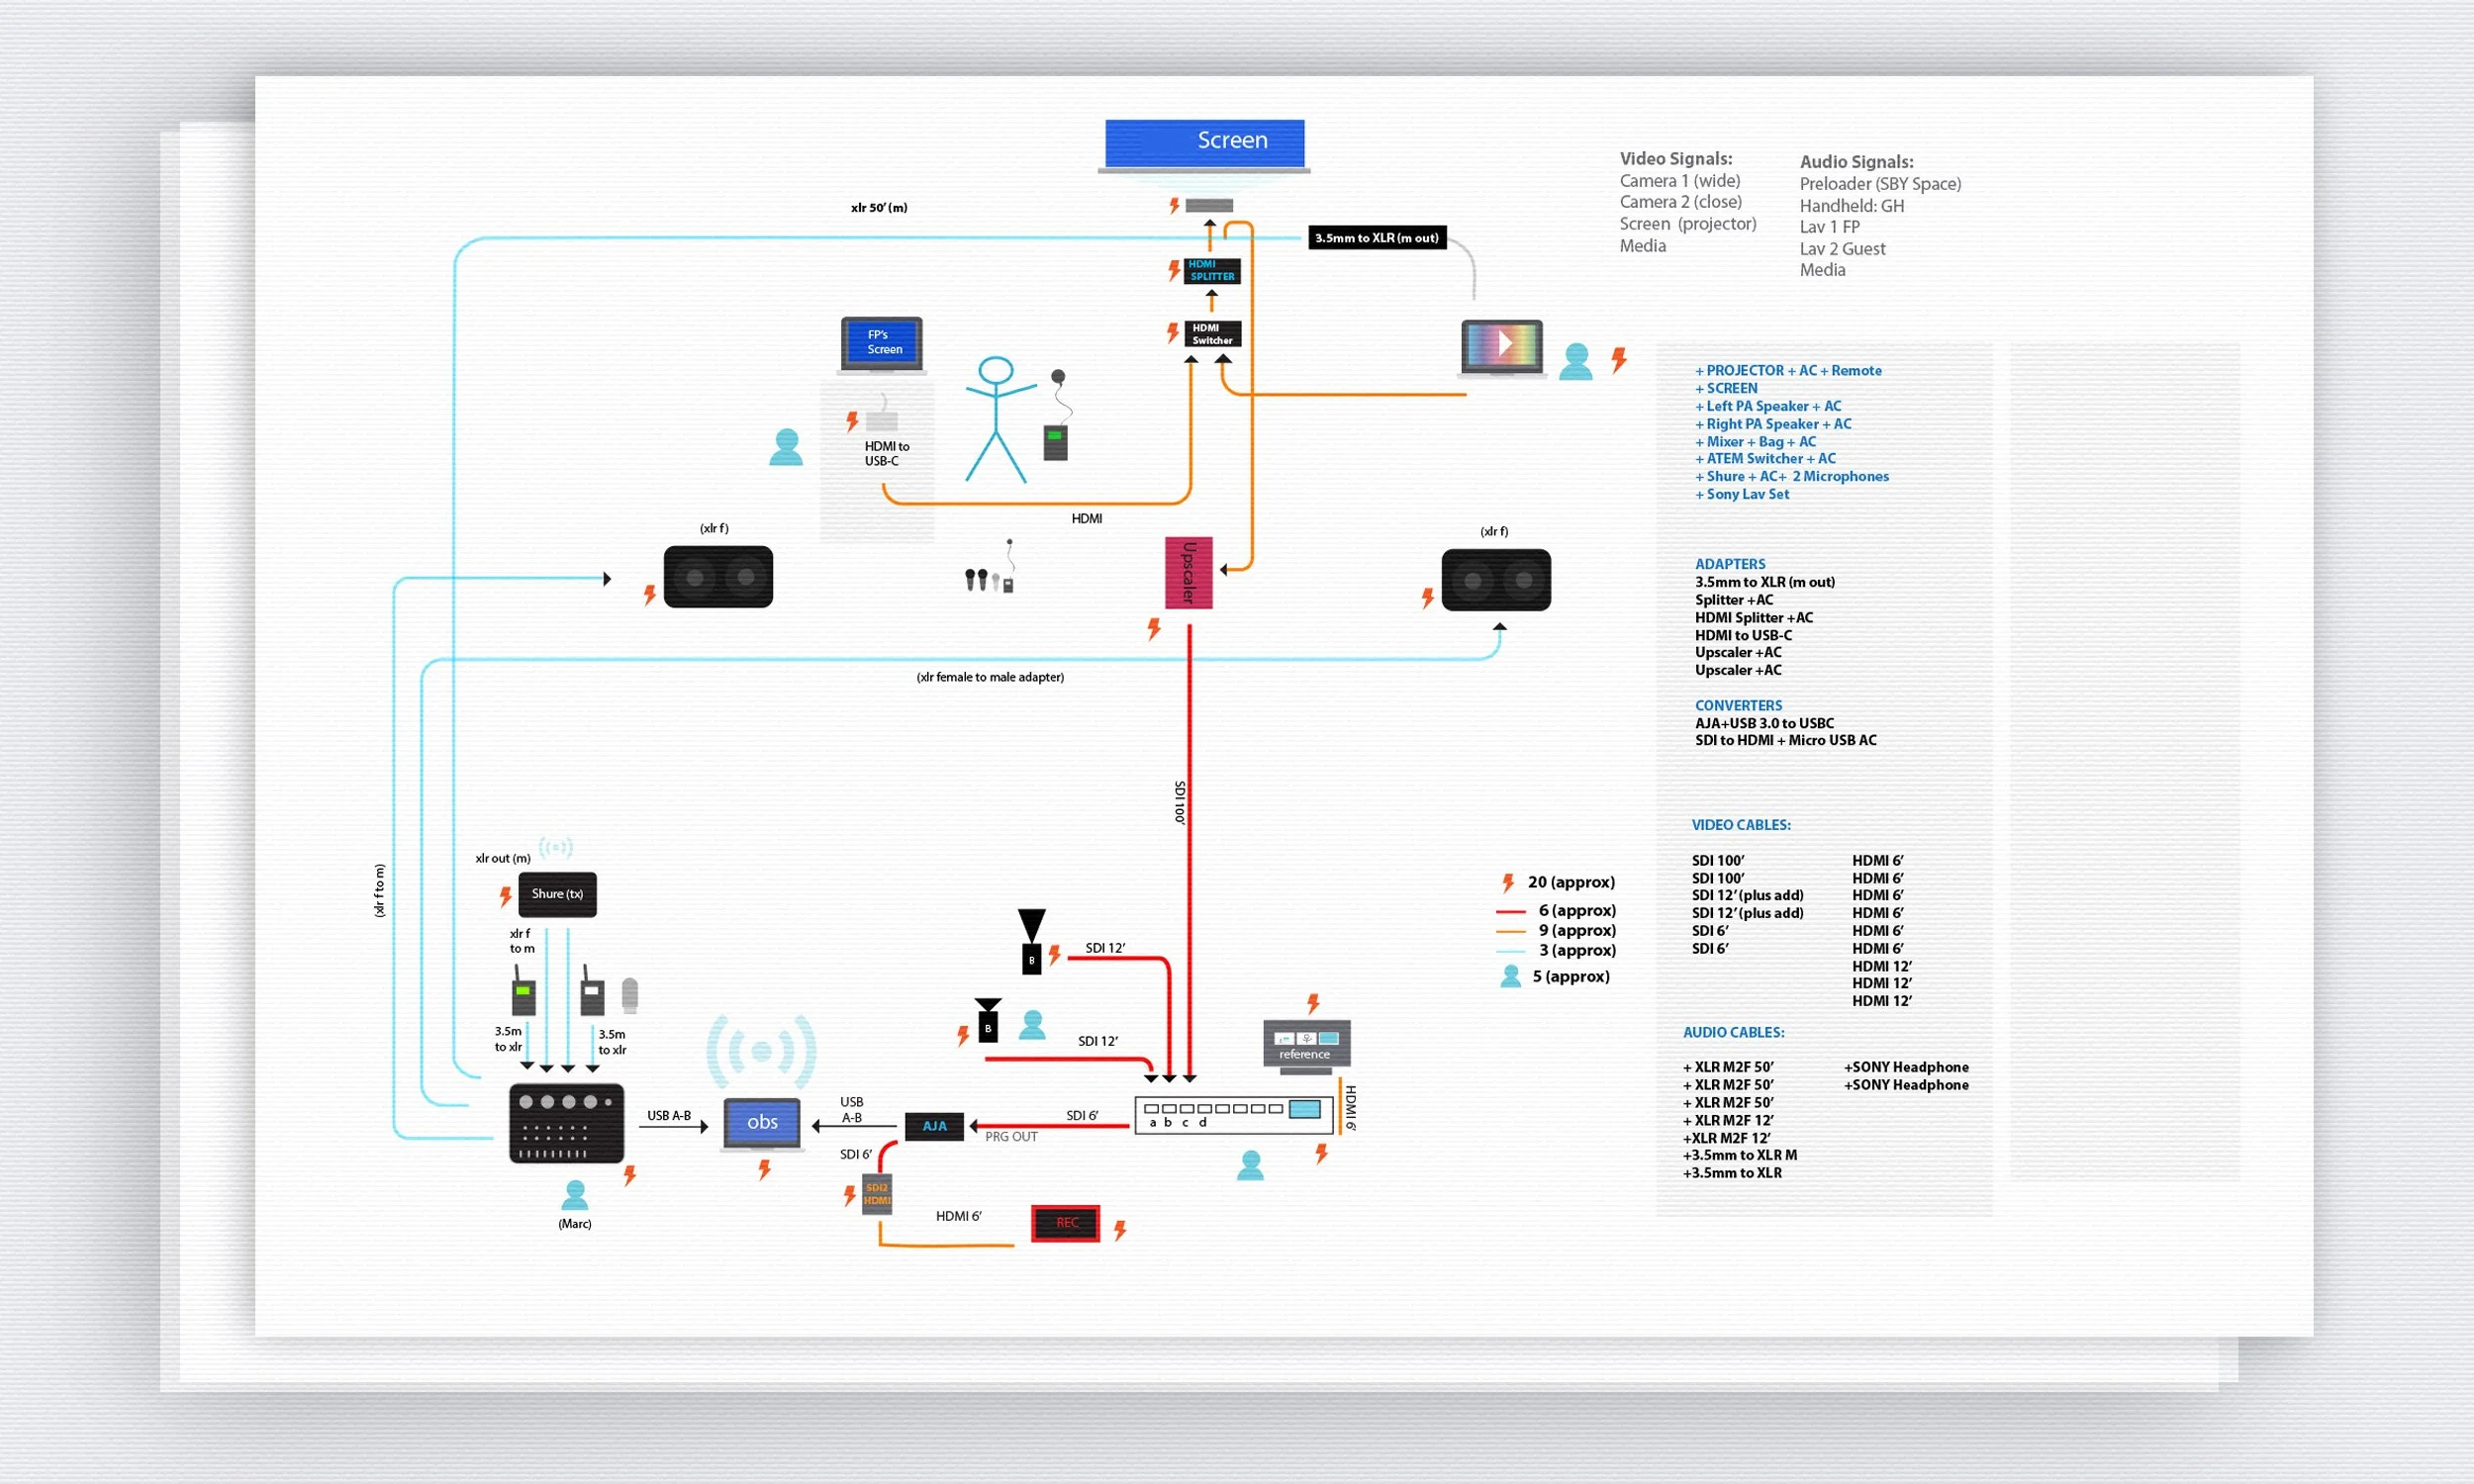Select the media laptop with play button
This screenshot has width=2474, height=1484.
coord(1501,347)
